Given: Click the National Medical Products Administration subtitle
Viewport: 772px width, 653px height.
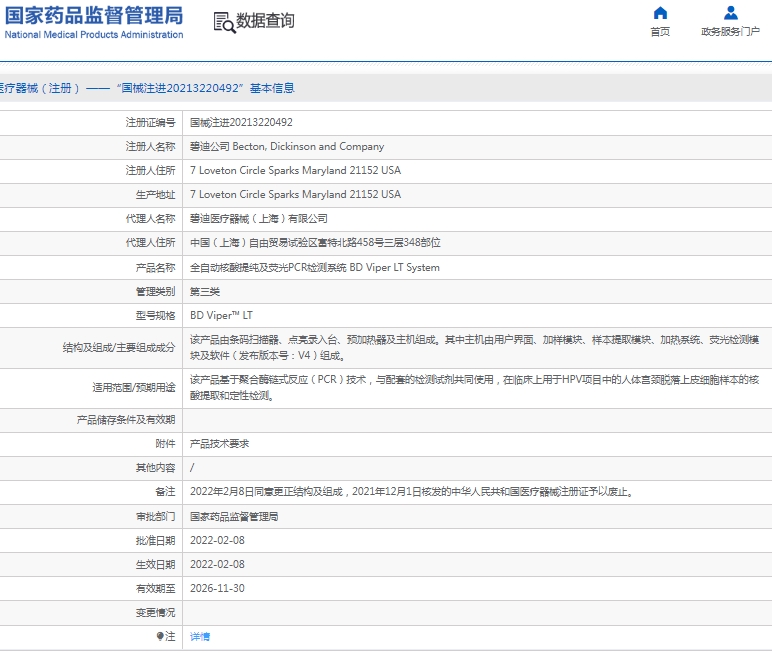Looking at the screenshot, I should tap(94, 35).
